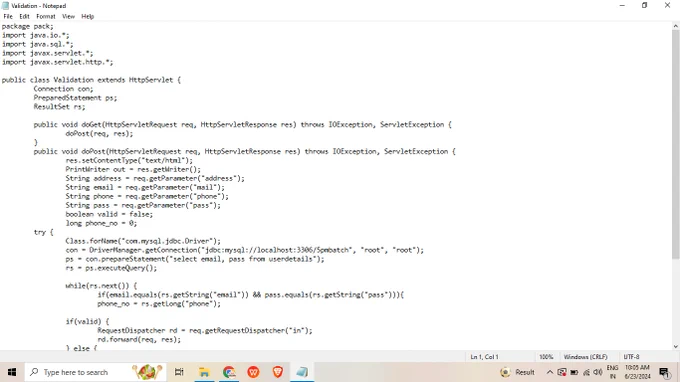Image resolution: width=680 pixels, height=382 pixels.
Task: Open the notification center icon
Action: (x=664, y=372)
